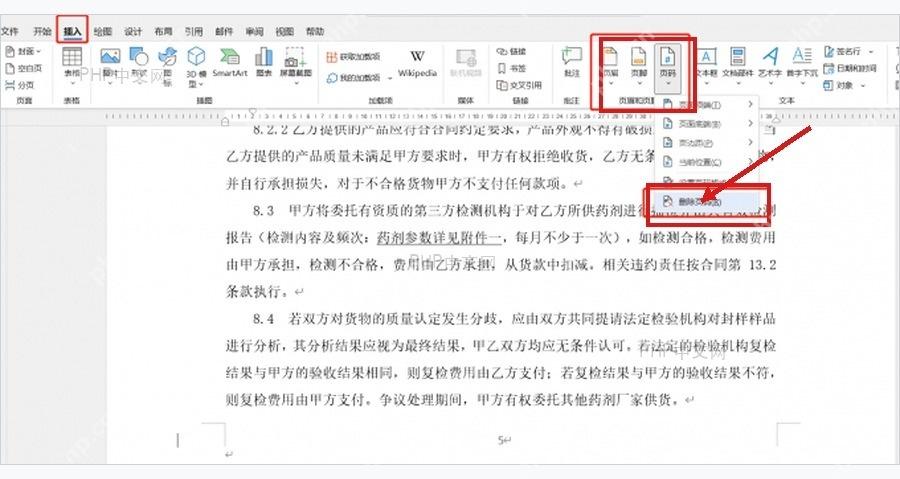Expand the 对象 dropdown arrow

pos(863,85)
